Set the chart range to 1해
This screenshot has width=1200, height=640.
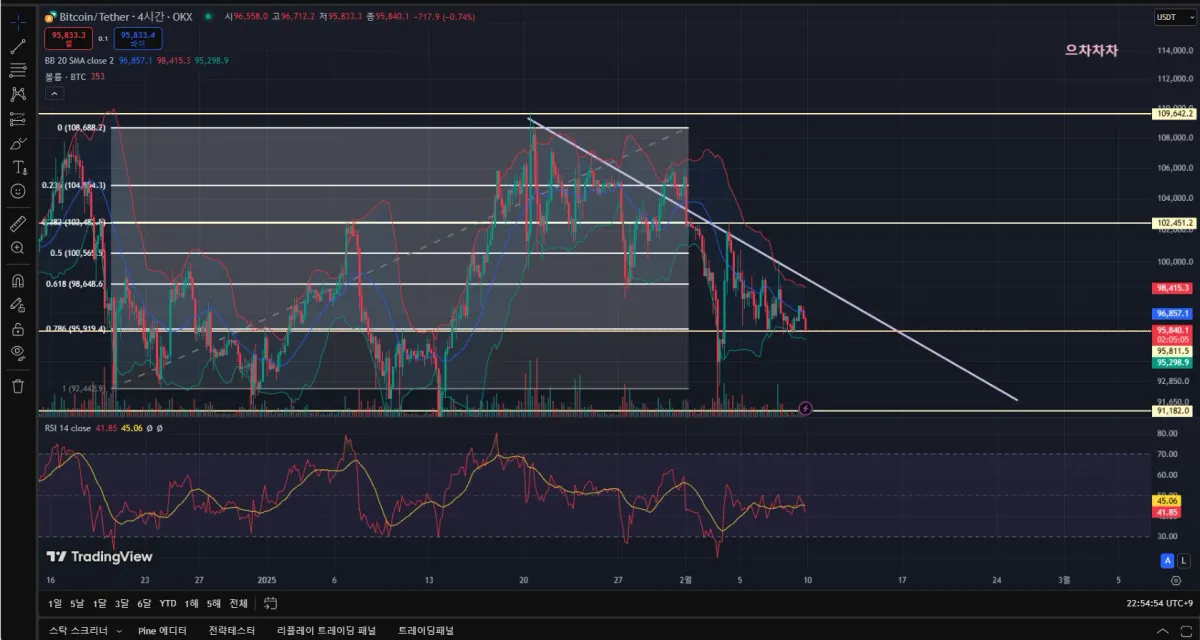190,603
